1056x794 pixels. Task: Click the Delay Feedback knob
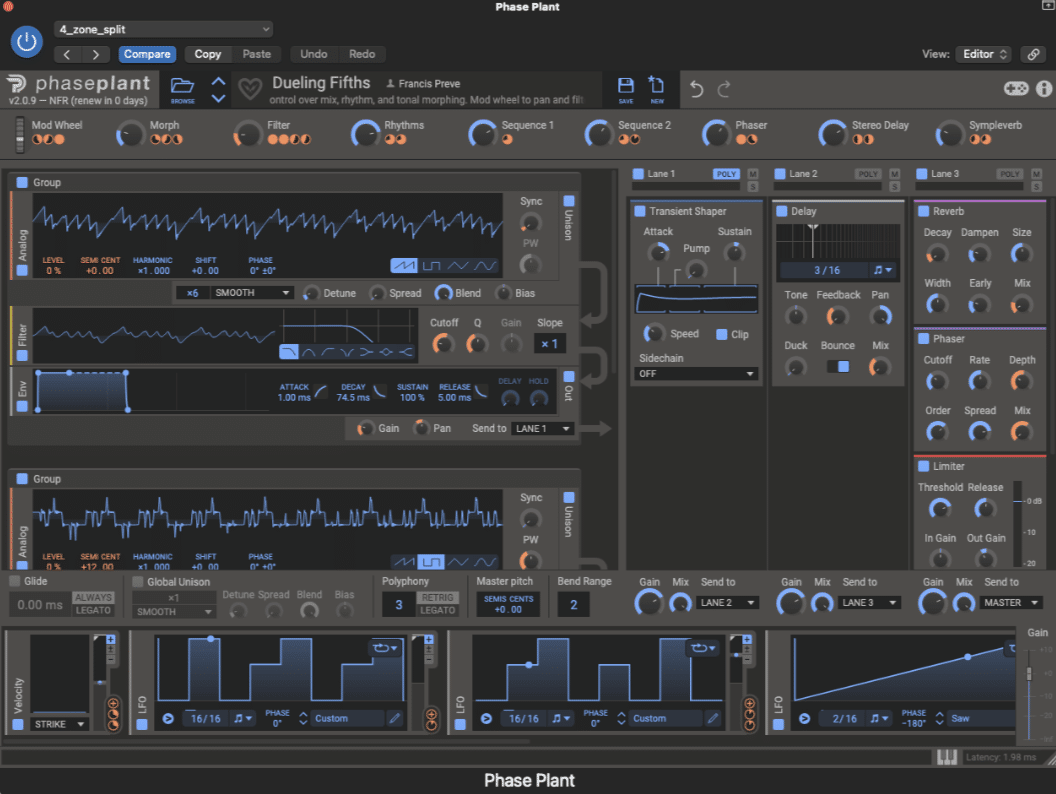click(x=837, y=316)
